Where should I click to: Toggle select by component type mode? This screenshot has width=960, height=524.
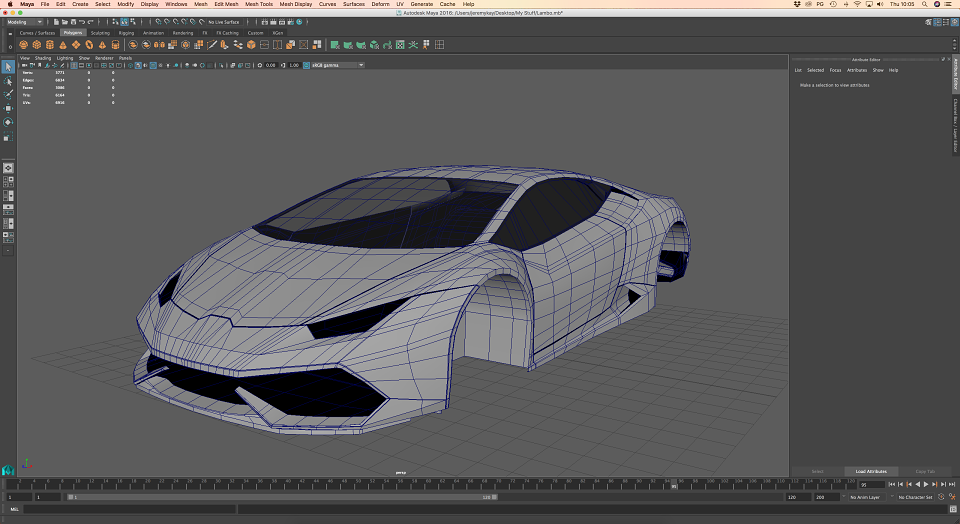tap(132, 22)
